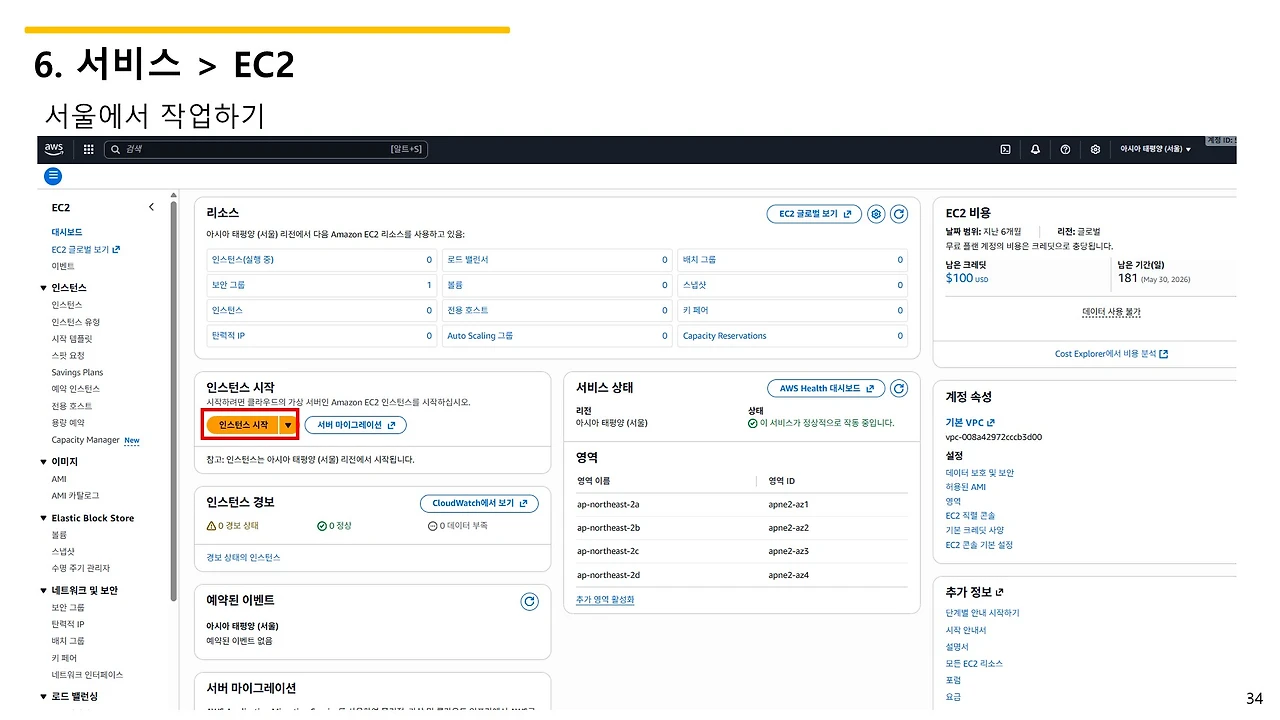This screenshot has width=1280, height=720.
Task: Click the AWS logo in the top bar
Action: pos(53,149)
